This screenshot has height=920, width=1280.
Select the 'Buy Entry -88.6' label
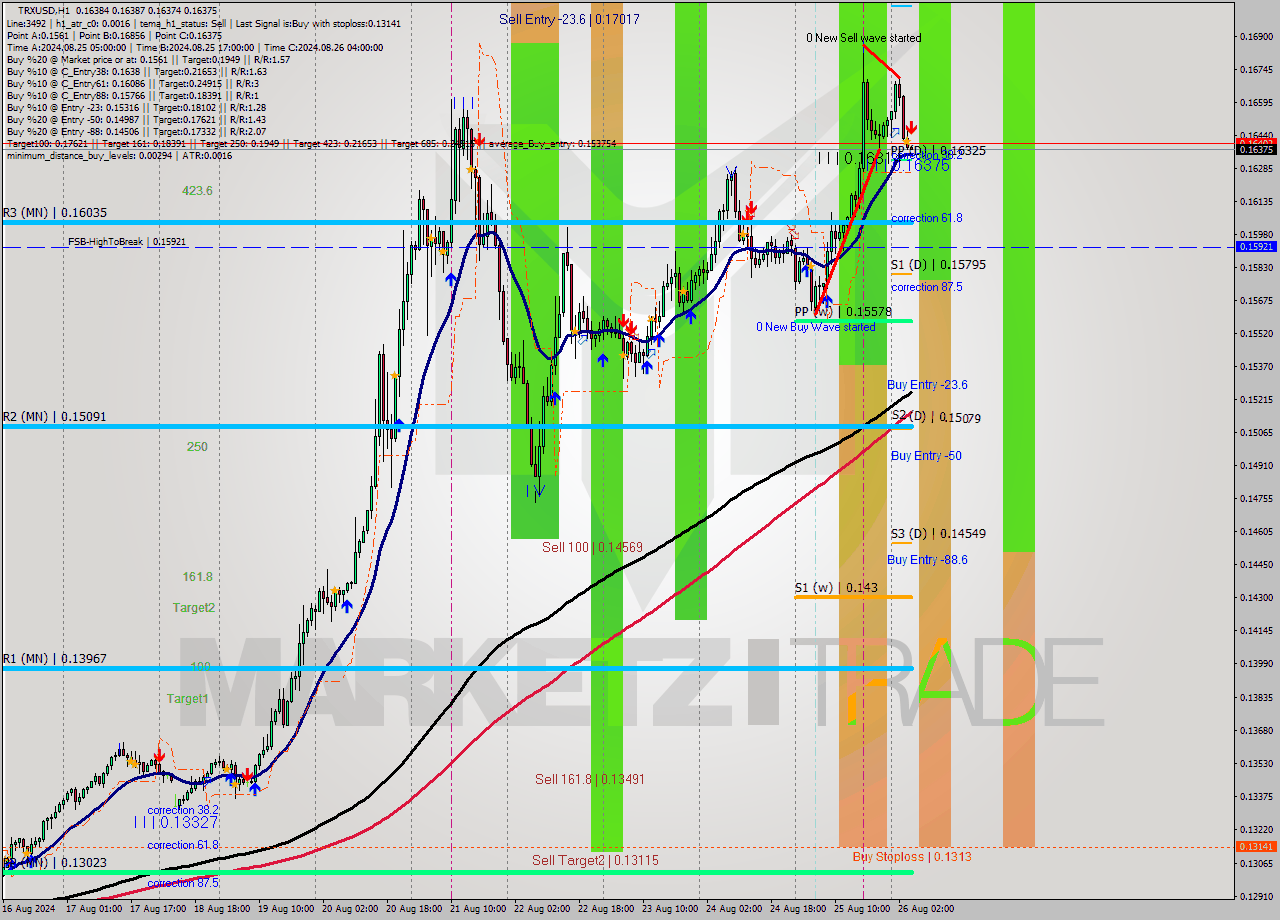927,560
